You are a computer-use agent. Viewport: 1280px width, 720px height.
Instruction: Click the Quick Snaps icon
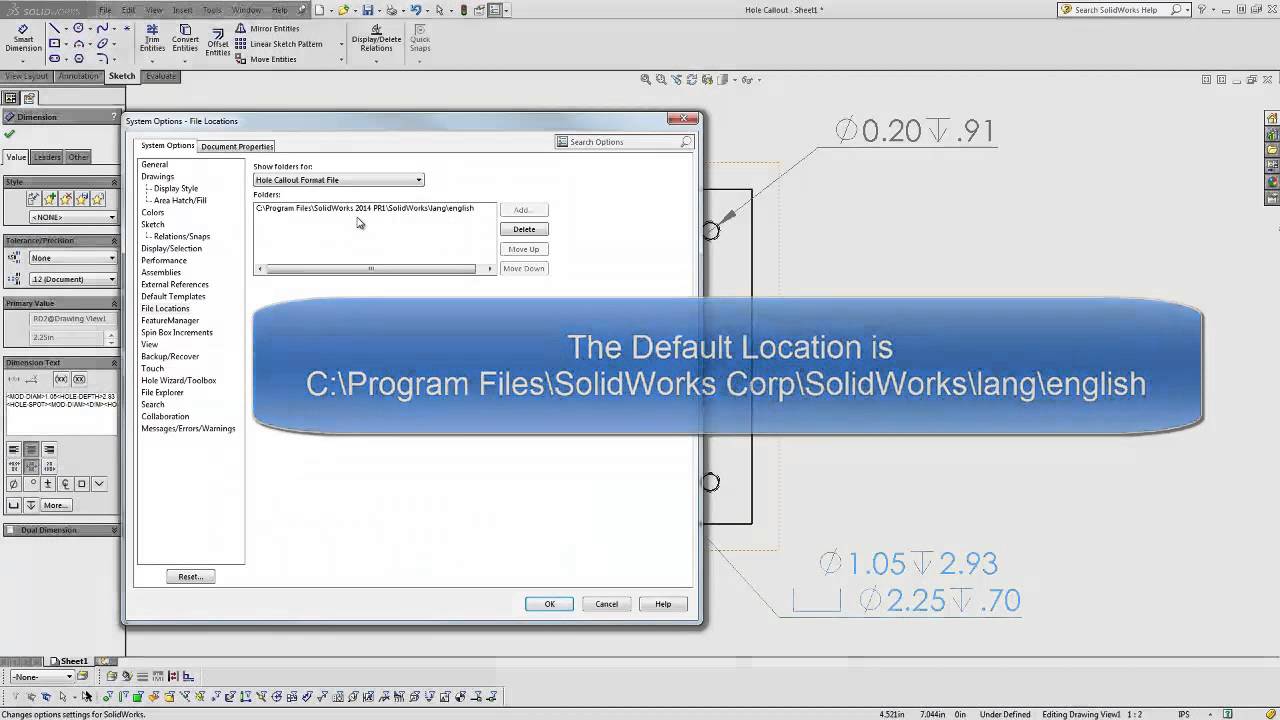click(420, 38)
